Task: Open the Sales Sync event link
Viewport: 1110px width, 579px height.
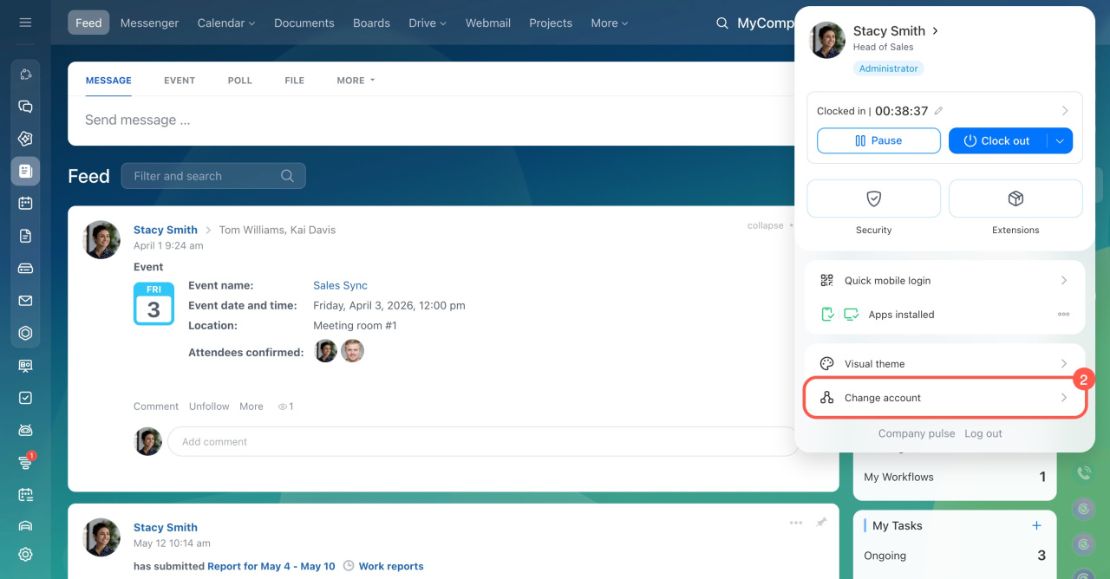Action: click(341, 285)
